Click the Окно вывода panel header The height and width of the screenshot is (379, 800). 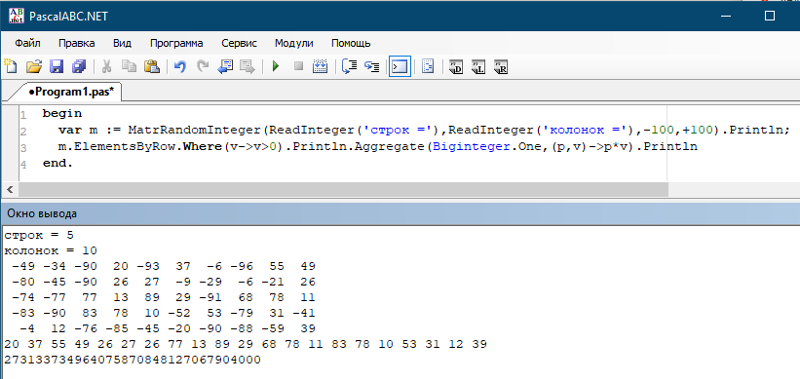[x=400, y=213]
